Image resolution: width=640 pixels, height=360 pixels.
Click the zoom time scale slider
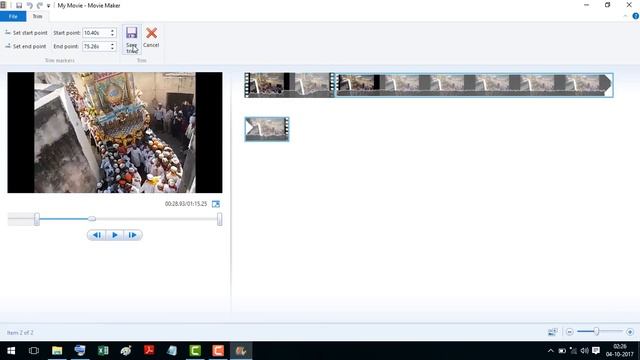[x=596, y=331]
